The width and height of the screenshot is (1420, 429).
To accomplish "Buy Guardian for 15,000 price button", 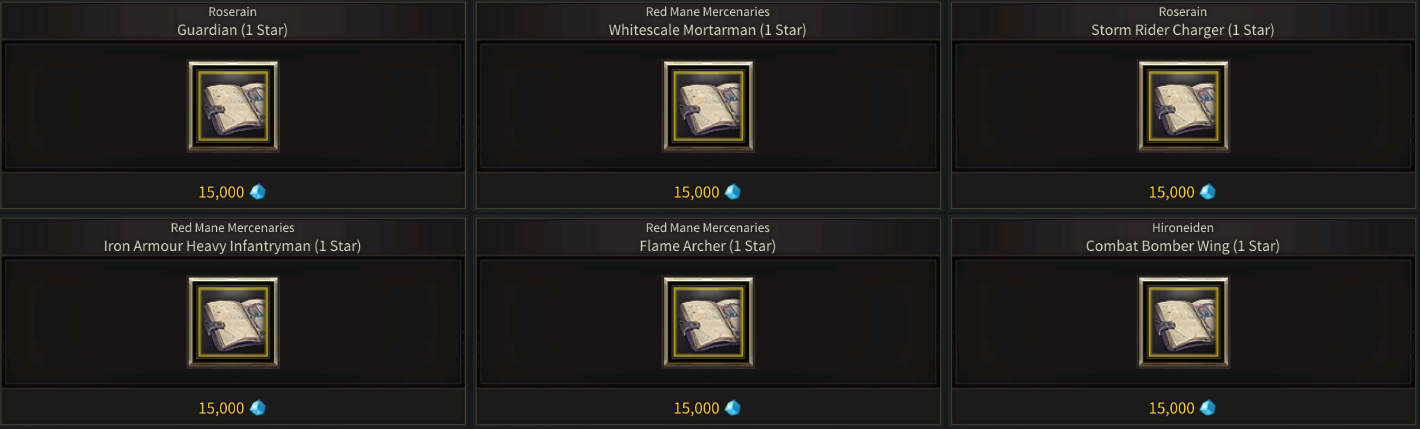I will [x=233, y=192].
